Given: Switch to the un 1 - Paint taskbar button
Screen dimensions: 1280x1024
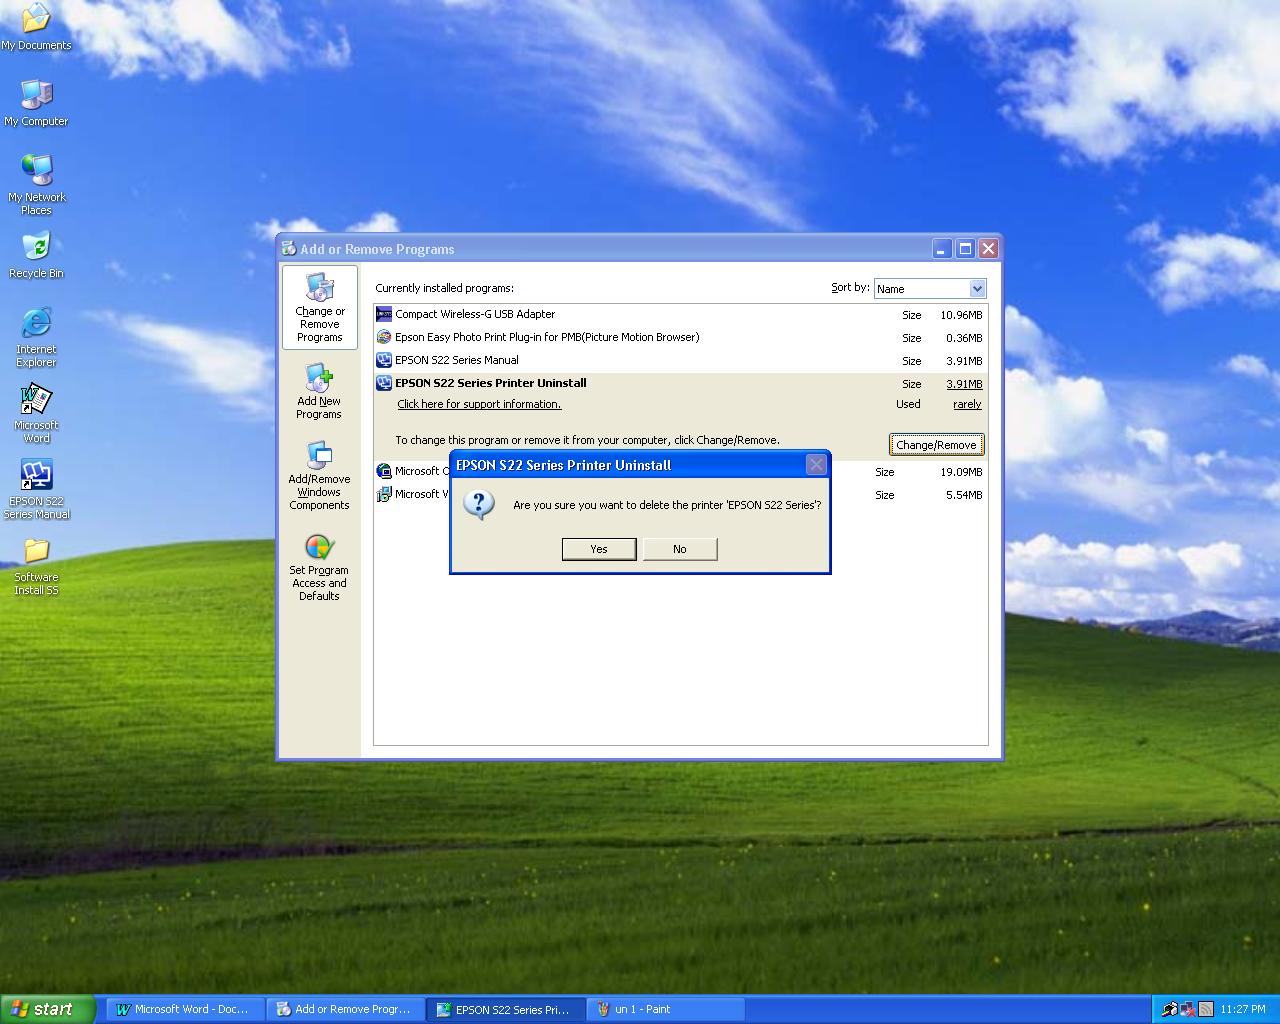Looking at the screenshot, I should (x=665, y=1009).
